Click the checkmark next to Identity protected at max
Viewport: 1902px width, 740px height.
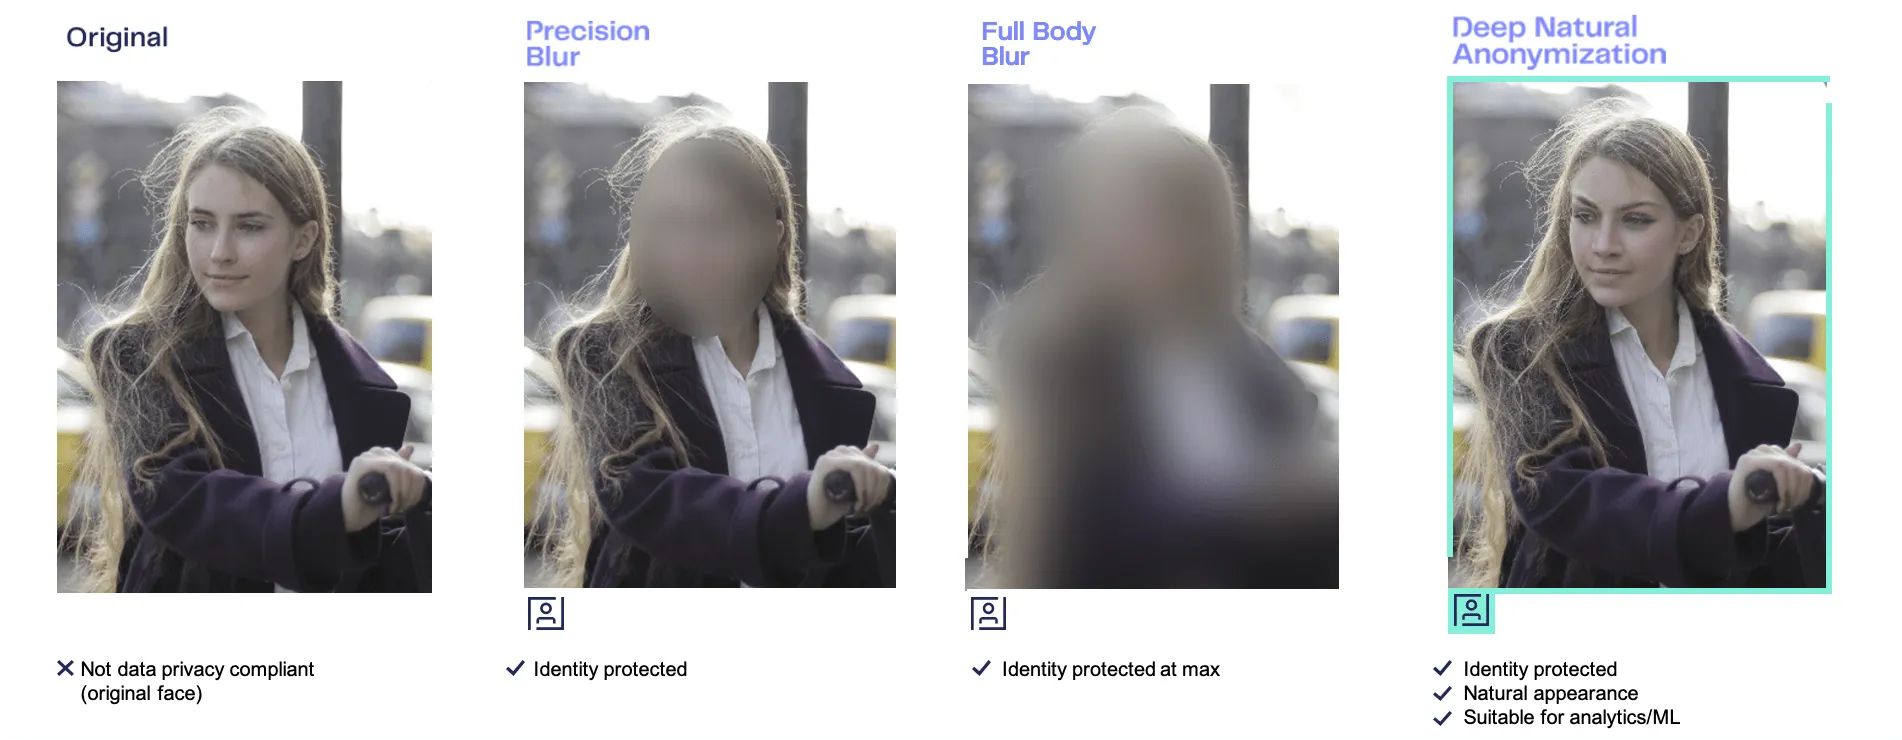point(981,668)
